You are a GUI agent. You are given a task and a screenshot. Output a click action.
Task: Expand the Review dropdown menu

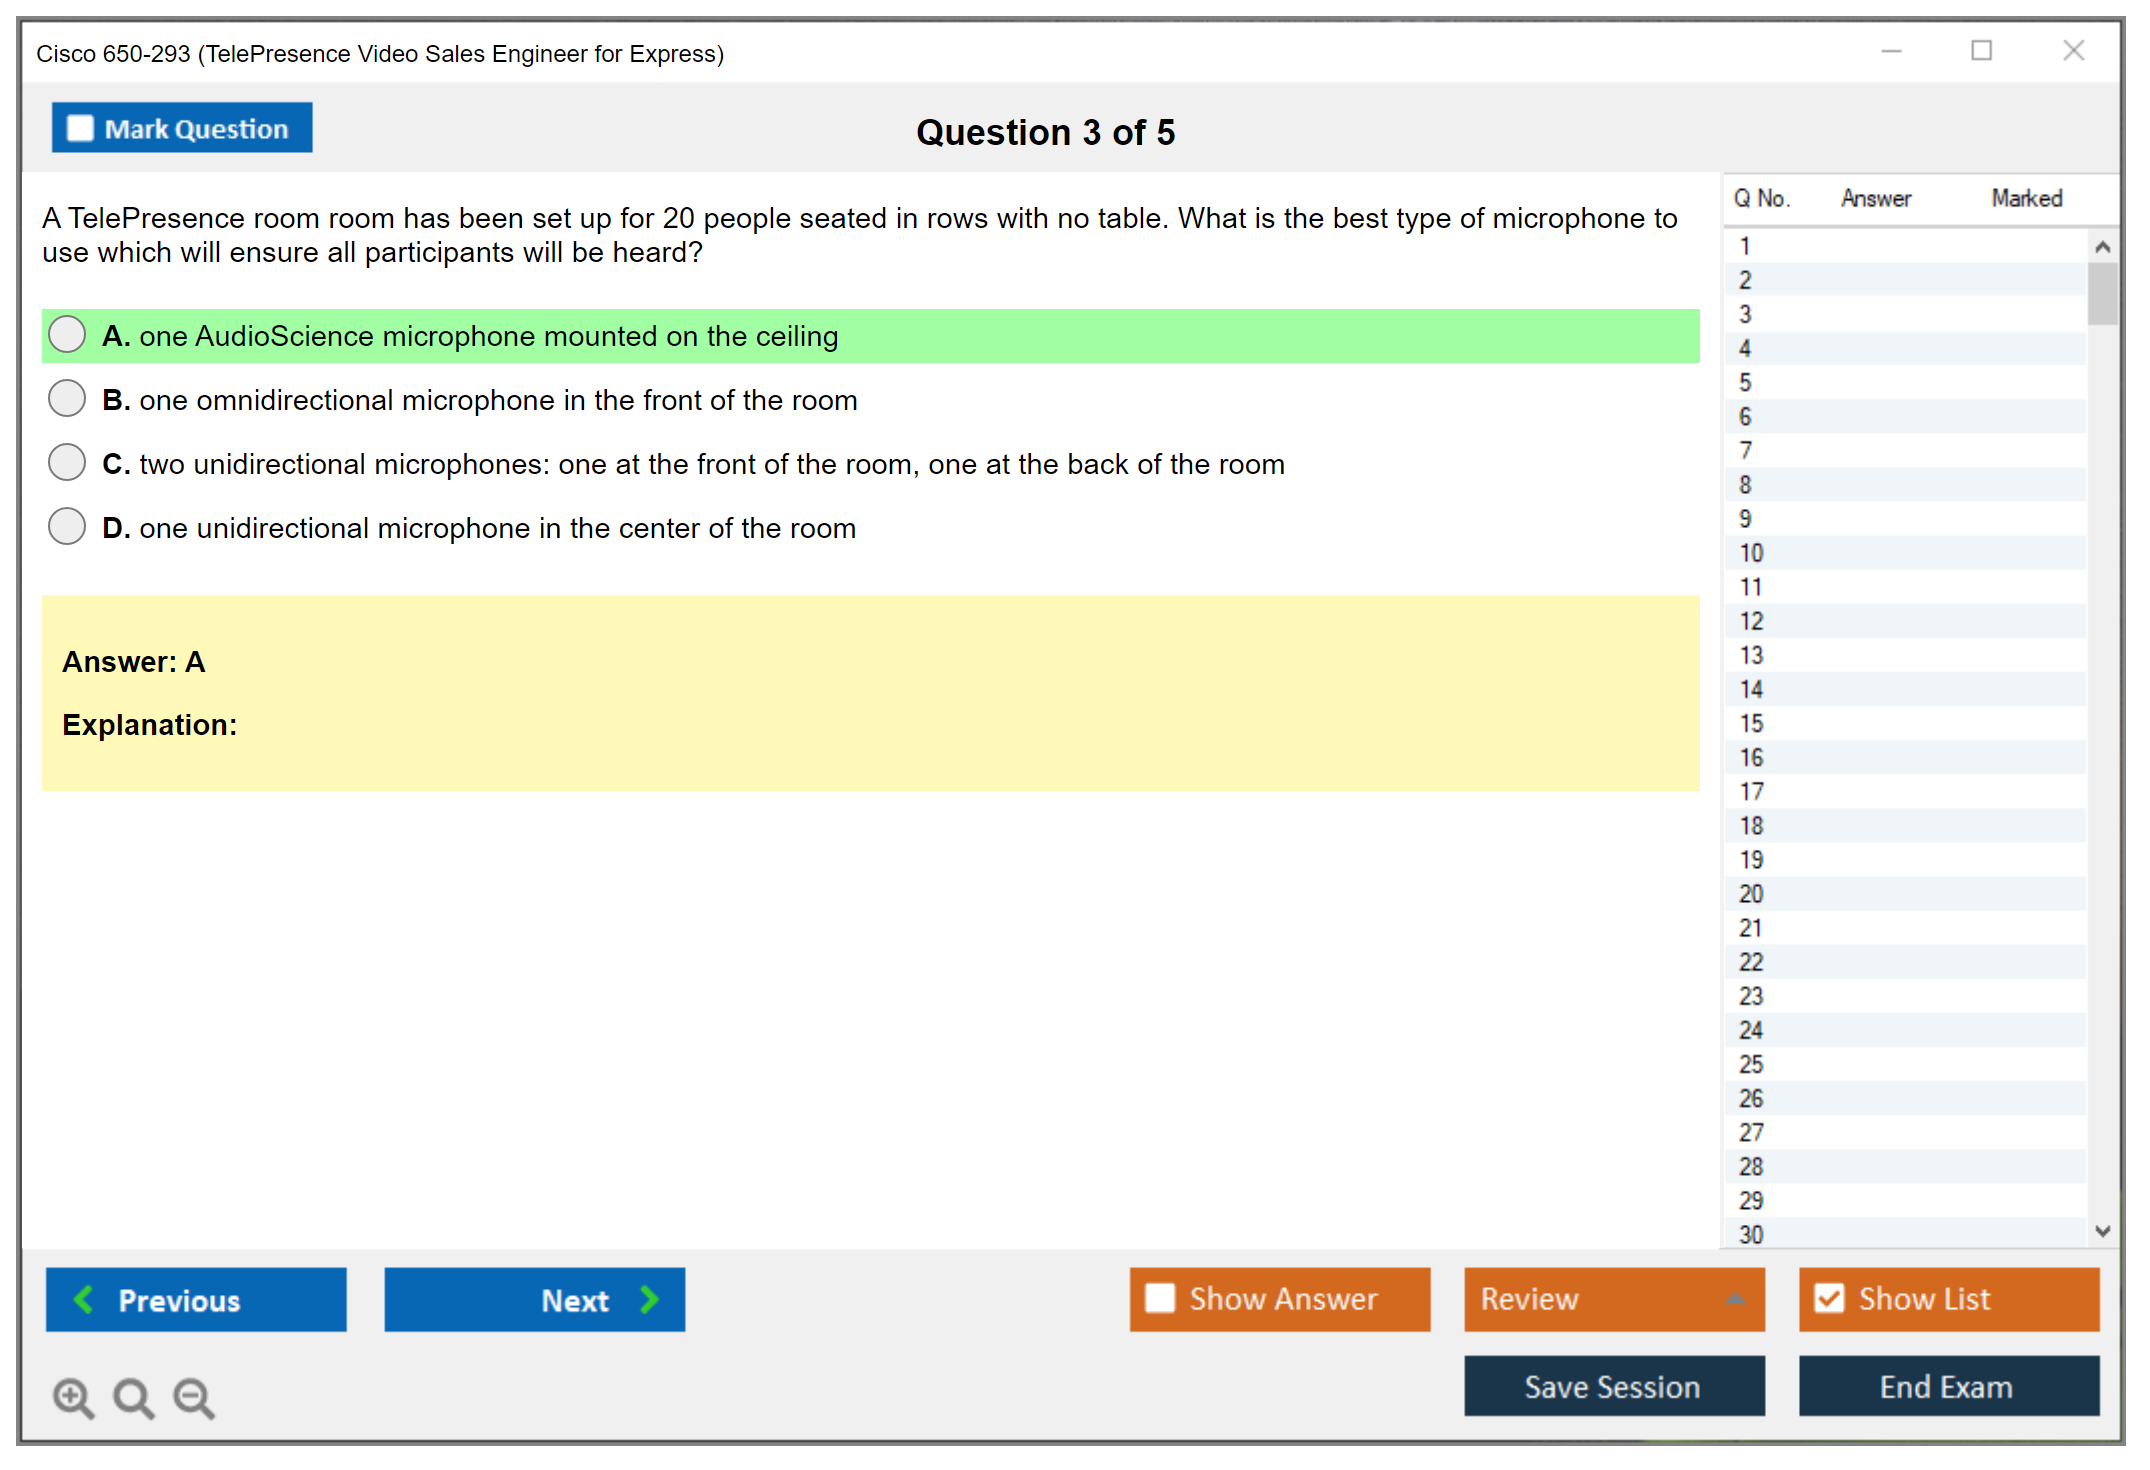1735,1299
